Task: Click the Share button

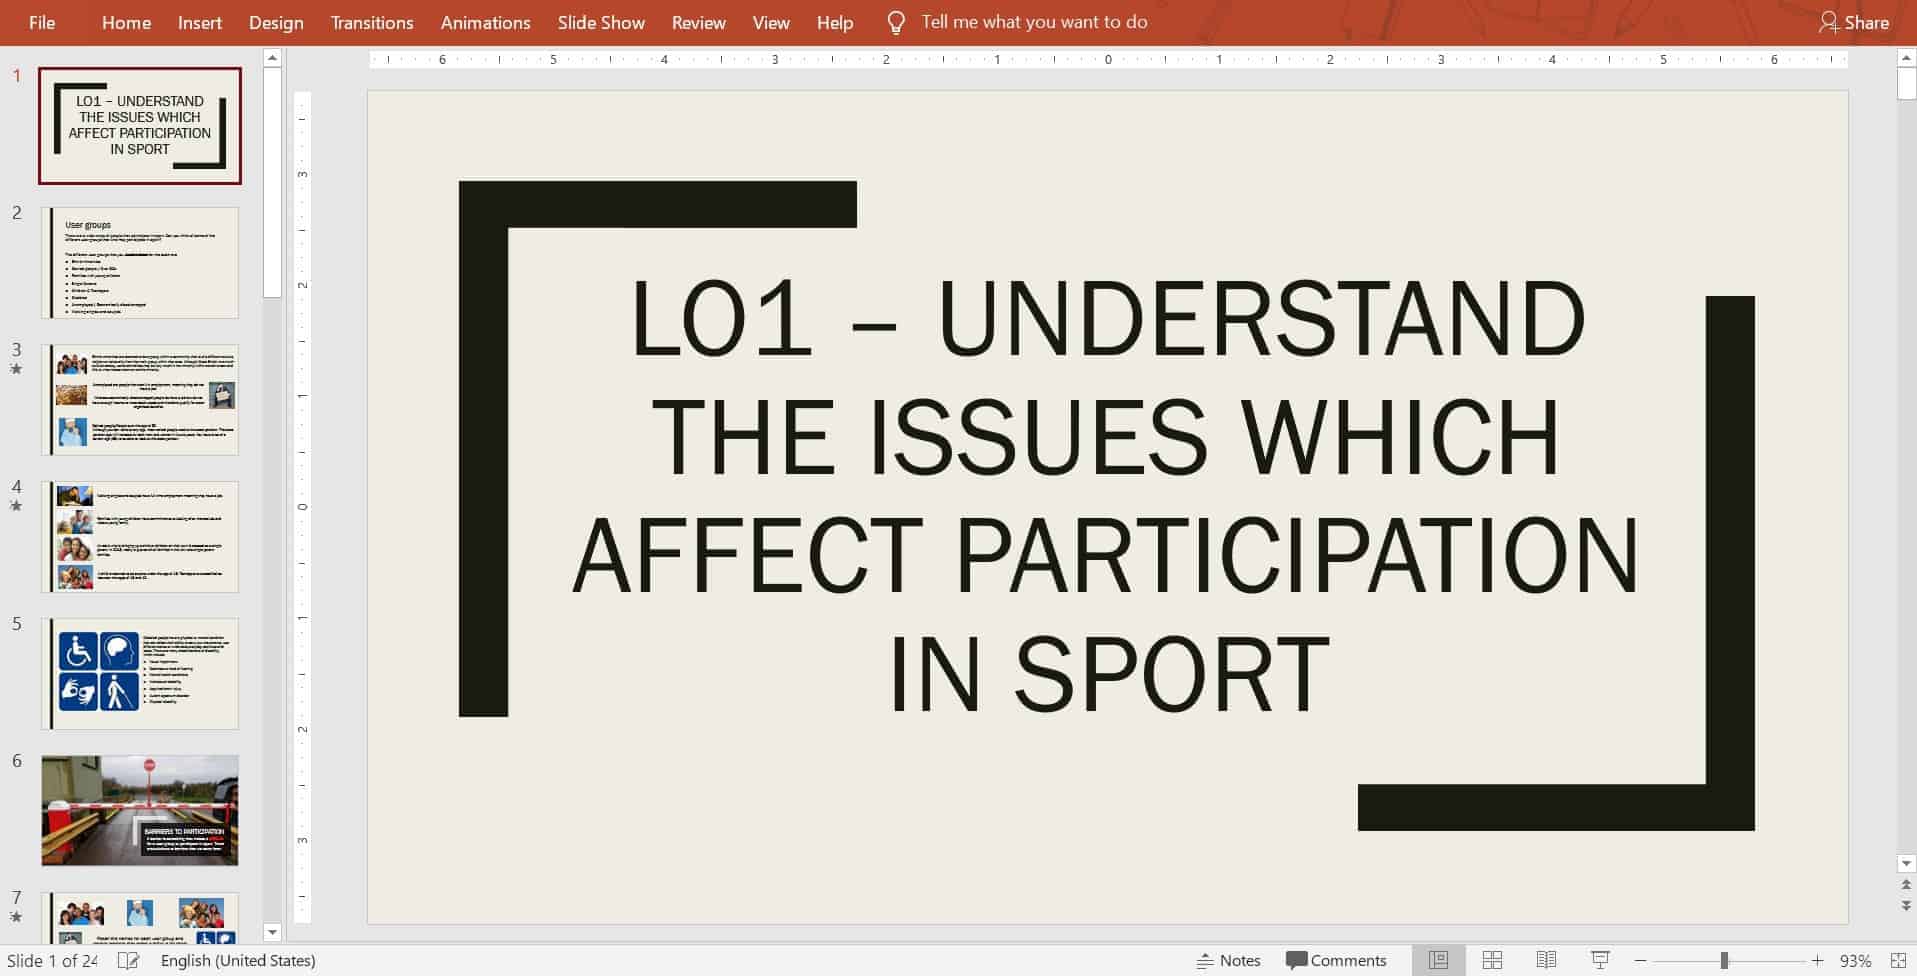Action: click(x=1854, y=23)
